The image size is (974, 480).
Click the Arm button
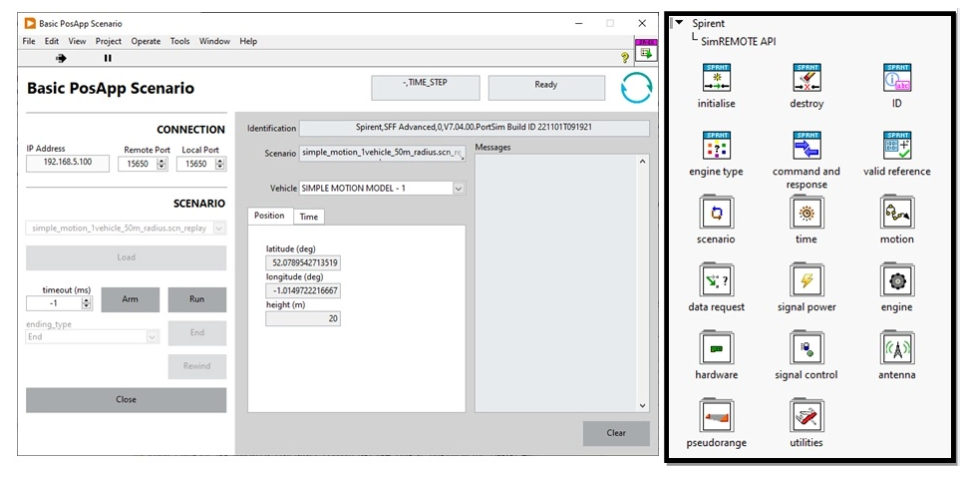tap(130, 299)
